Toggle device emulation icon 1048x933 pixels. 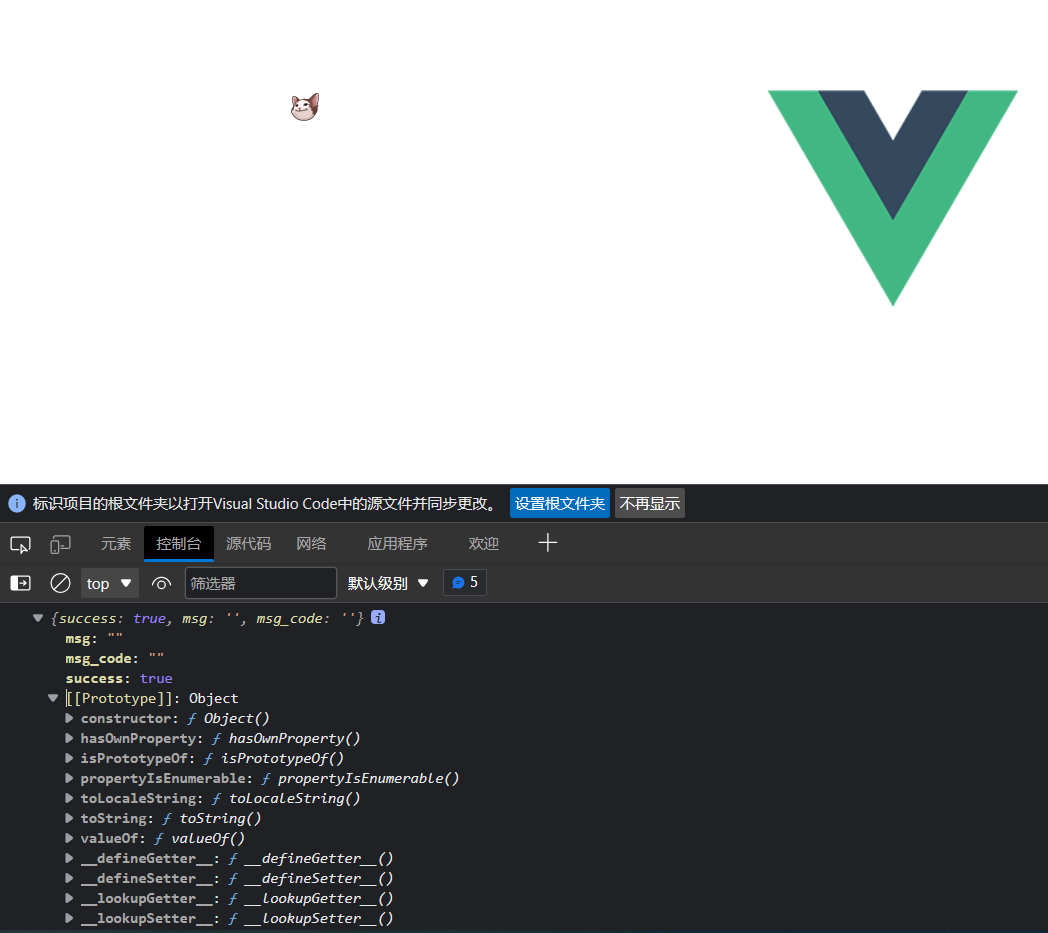60,544
